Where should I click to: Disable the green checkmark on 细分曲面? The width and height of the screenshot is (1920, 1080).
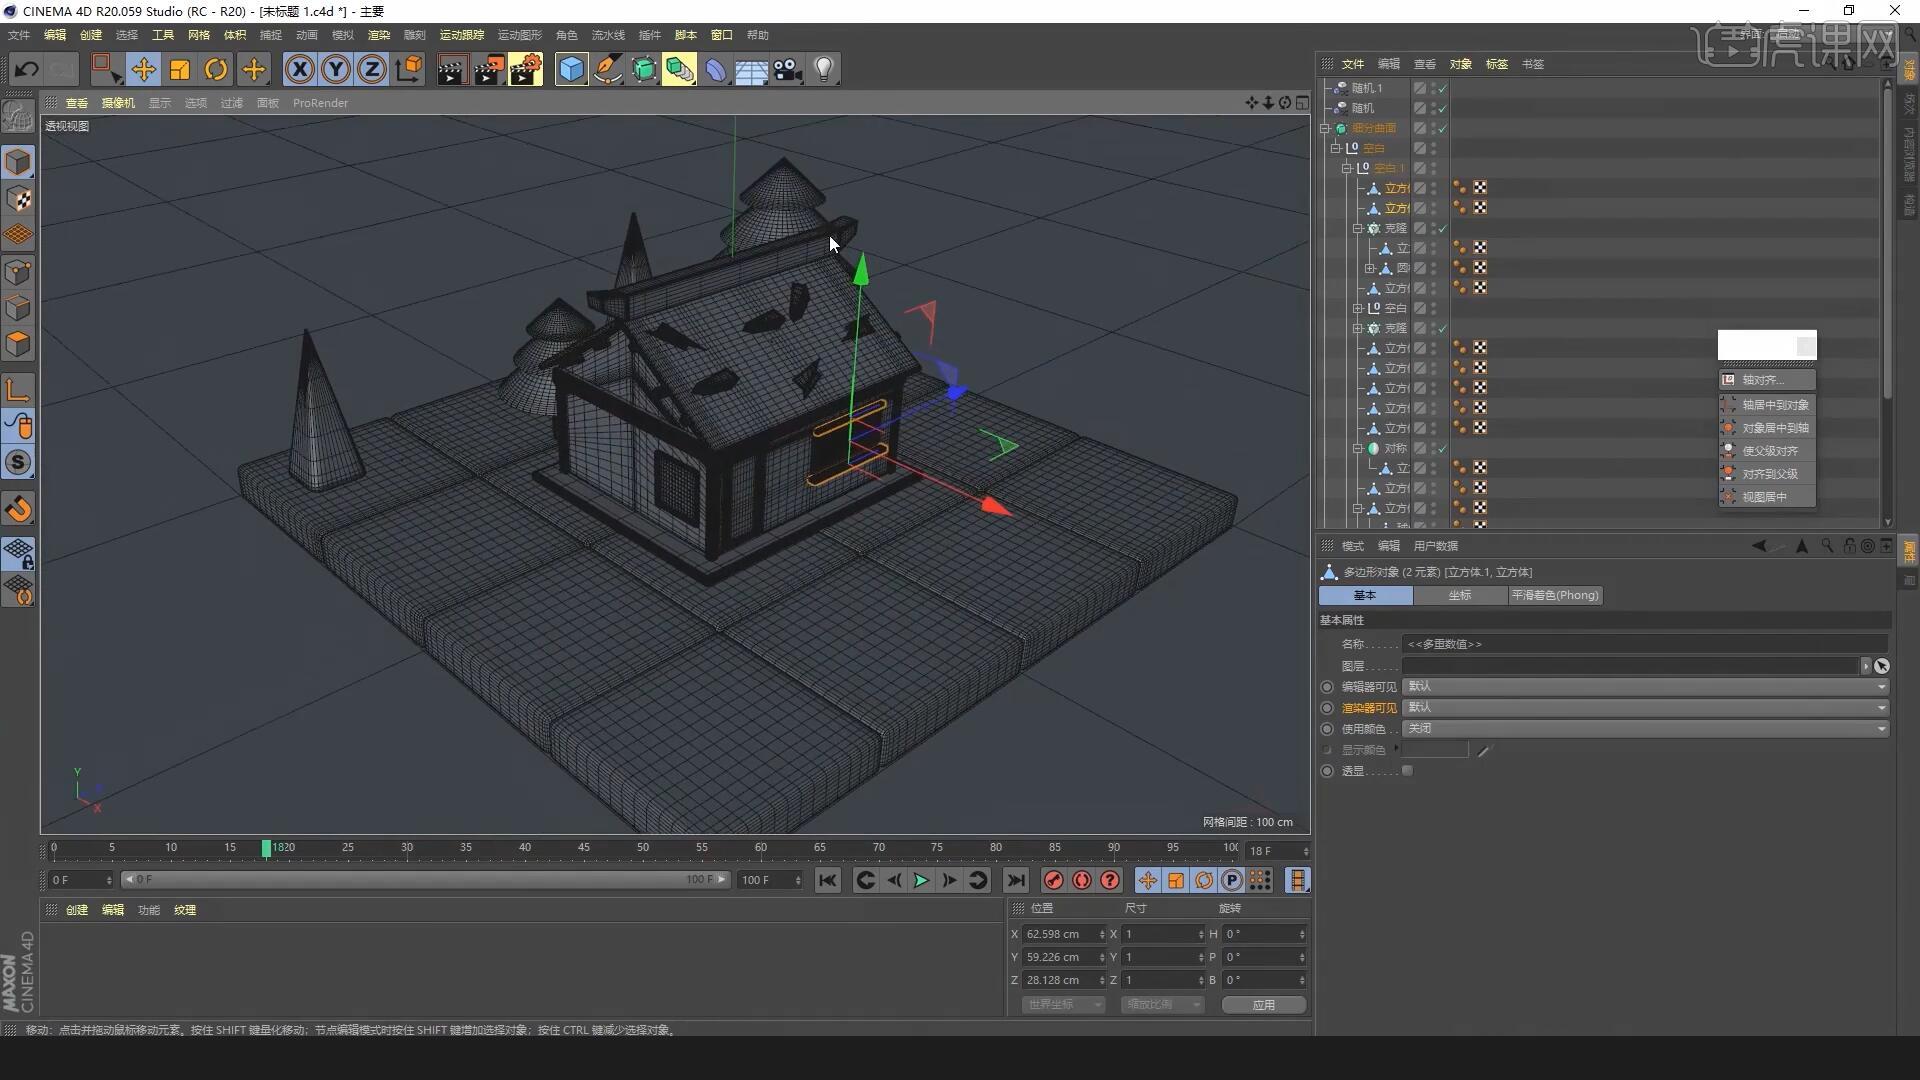[x=1443, y=129]
